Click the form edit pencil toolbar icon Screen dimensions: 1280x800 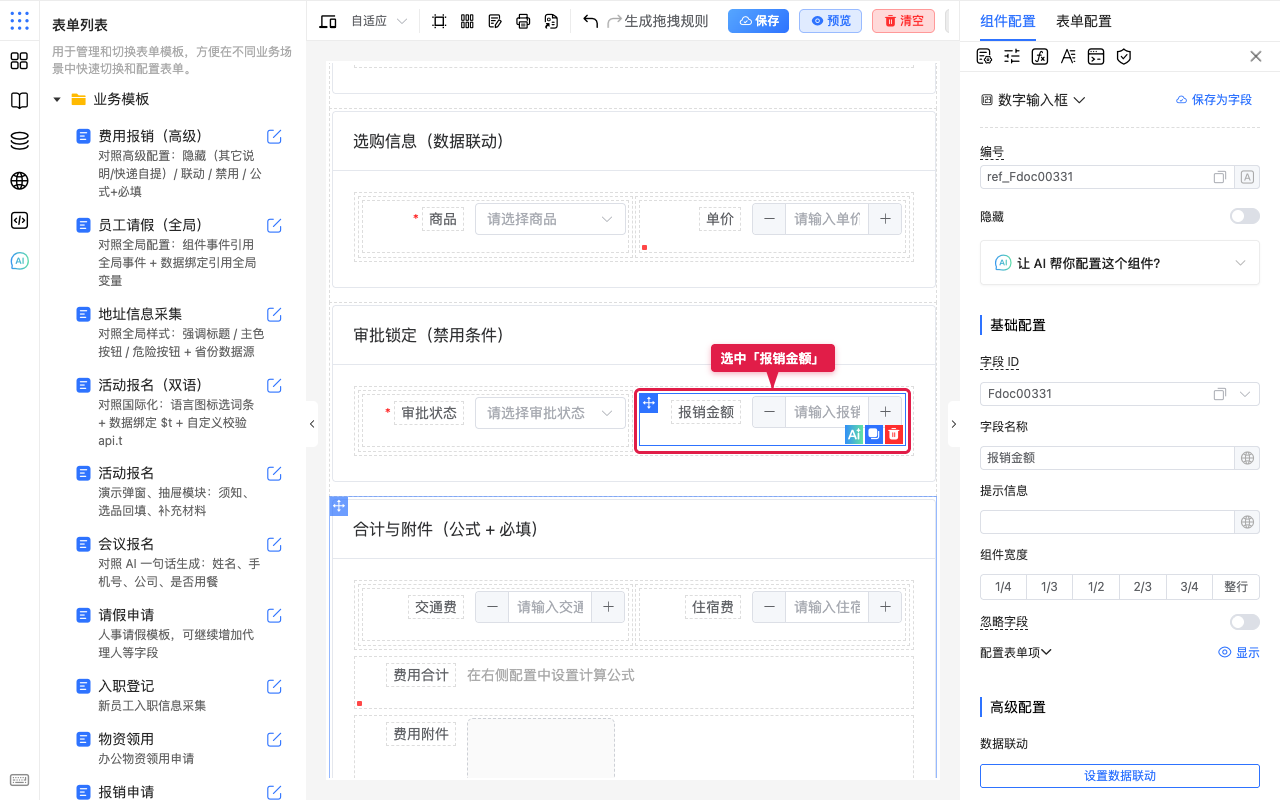(x=495, y=21)
